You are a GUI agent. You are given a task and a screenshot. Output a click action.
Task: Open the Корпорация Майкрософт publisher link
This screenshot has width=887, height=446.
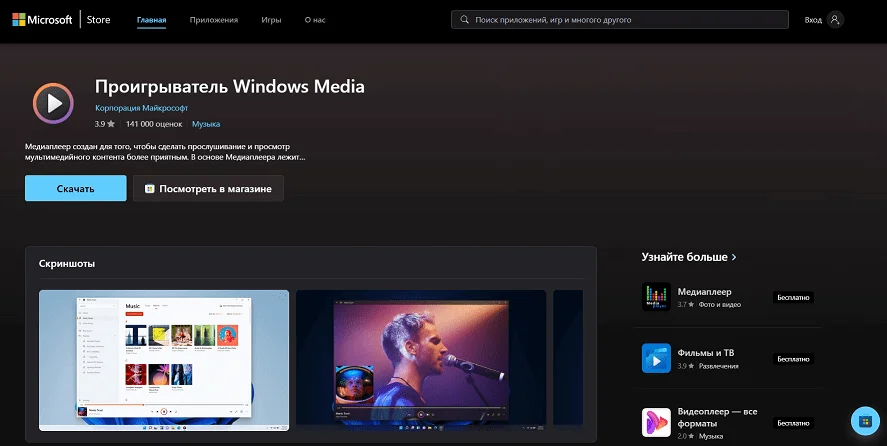(x=141, y=108)
